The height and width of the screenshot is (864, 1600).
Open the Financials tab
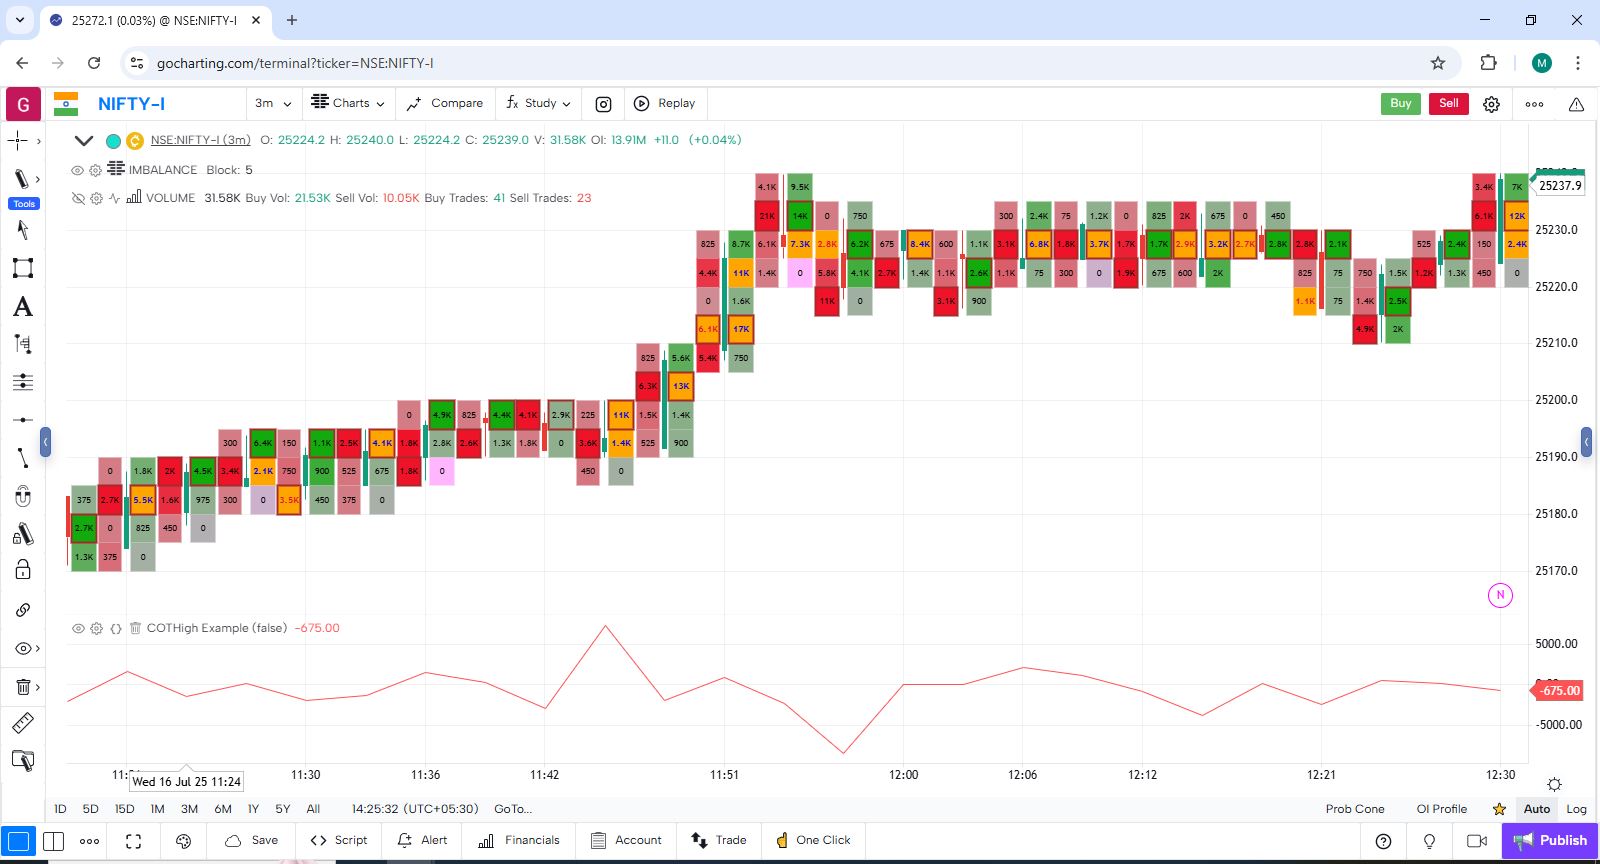[519, 841]
